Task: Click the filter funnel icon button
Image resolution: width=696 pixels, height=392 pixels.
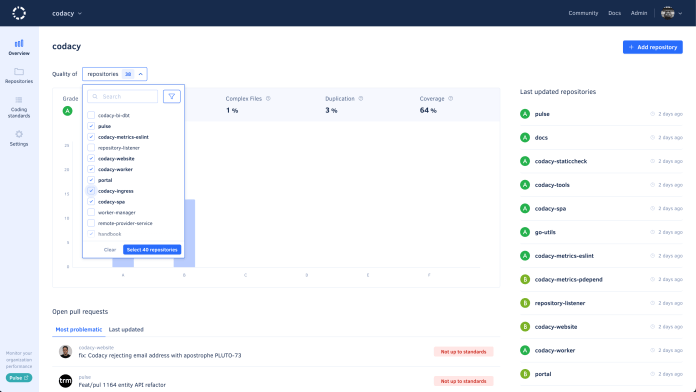Action: point(172,96)
